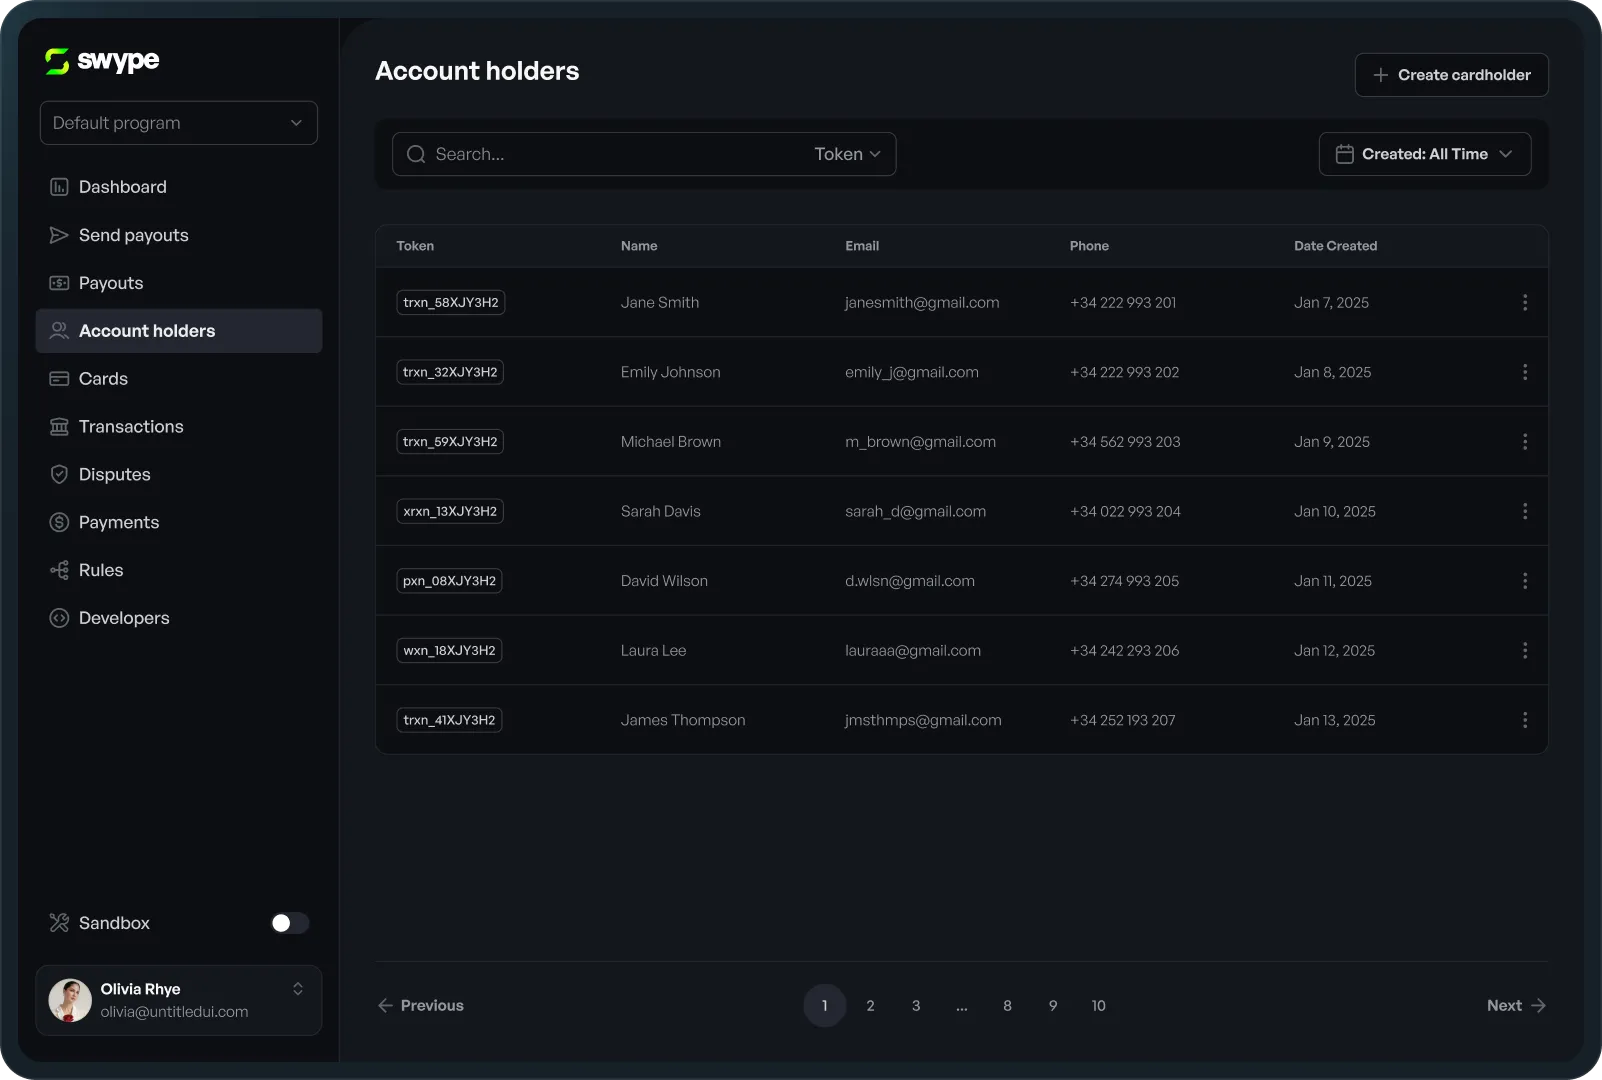
Task: Select the Rules menu entry
Action: (101, 570)
